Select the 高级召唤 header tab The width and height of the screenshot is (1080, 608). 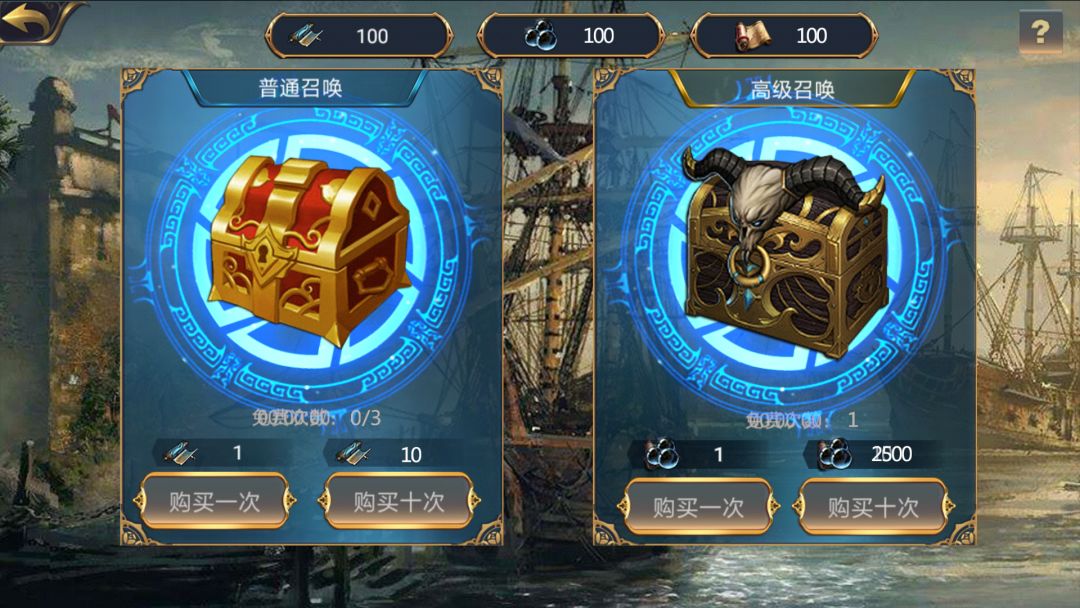click(792, 90)
